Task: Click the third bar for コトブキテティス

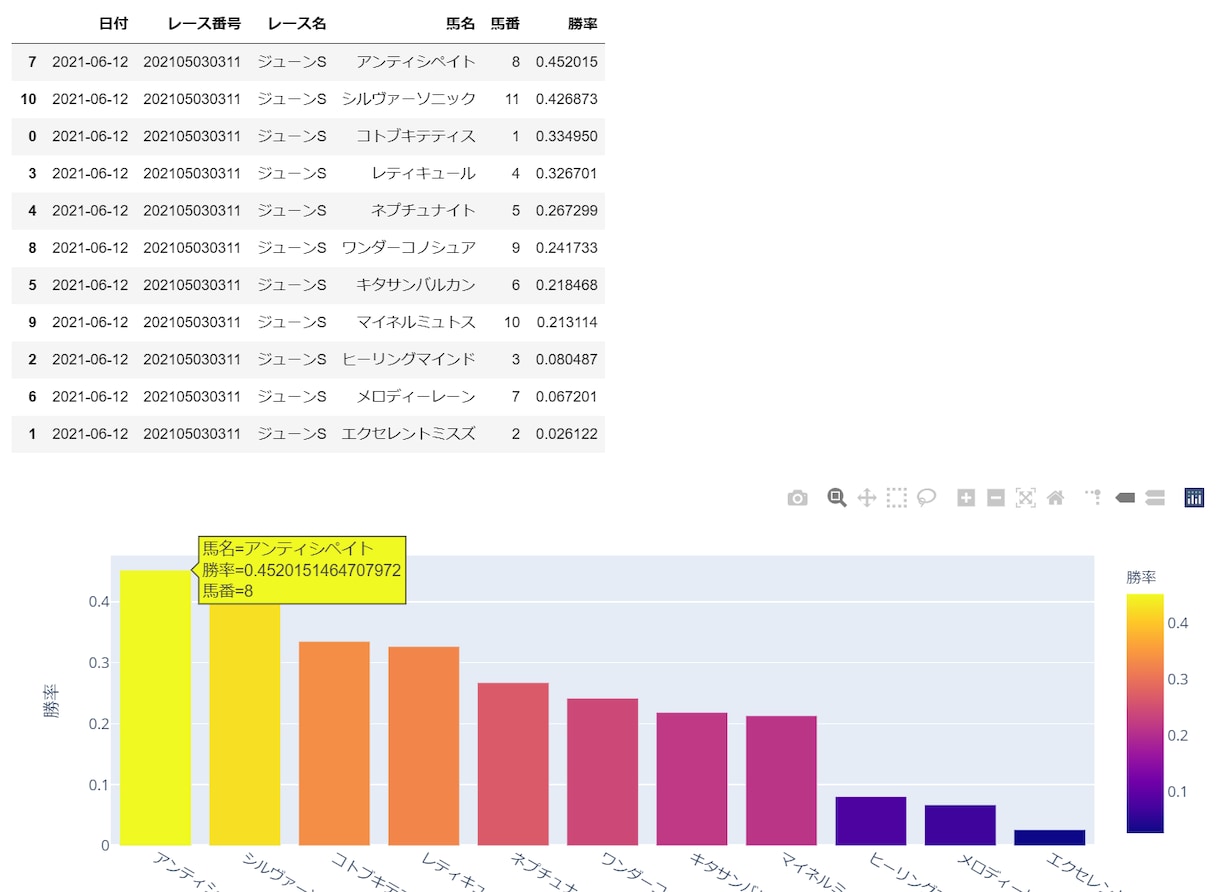Action: pos(334,743)
